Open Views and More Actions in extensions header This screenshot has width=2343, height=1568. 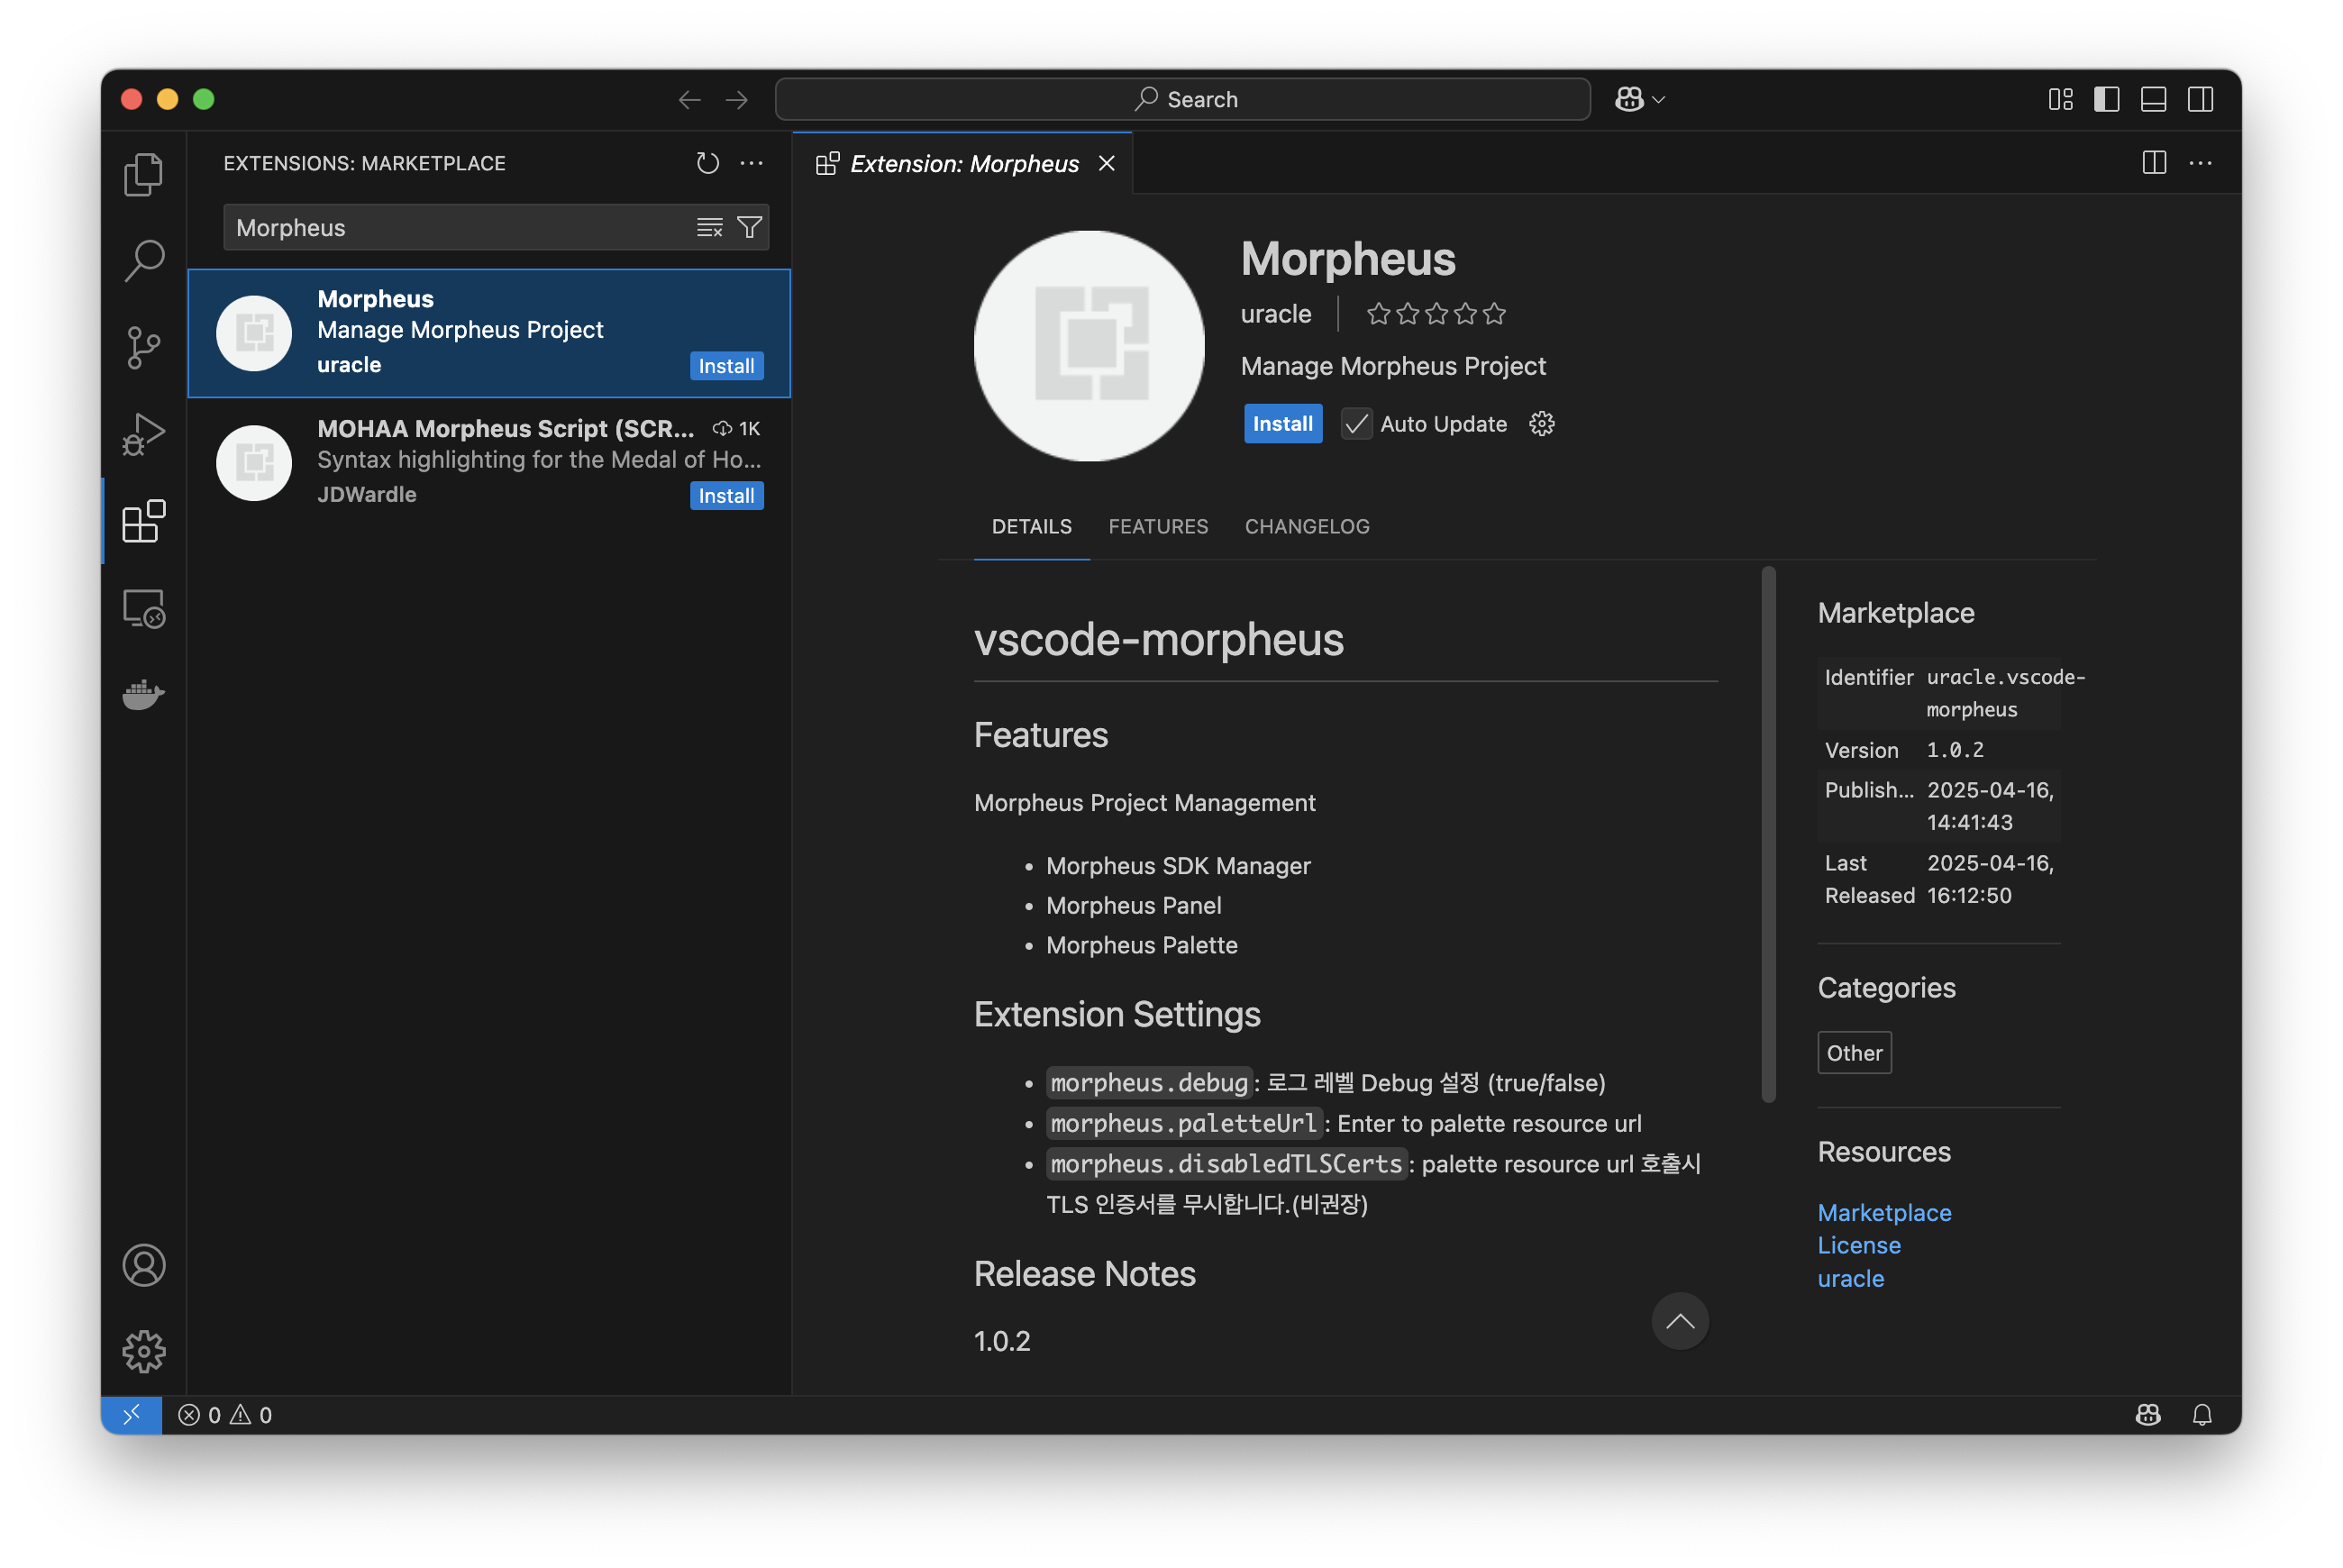click(x=751, y=163)
